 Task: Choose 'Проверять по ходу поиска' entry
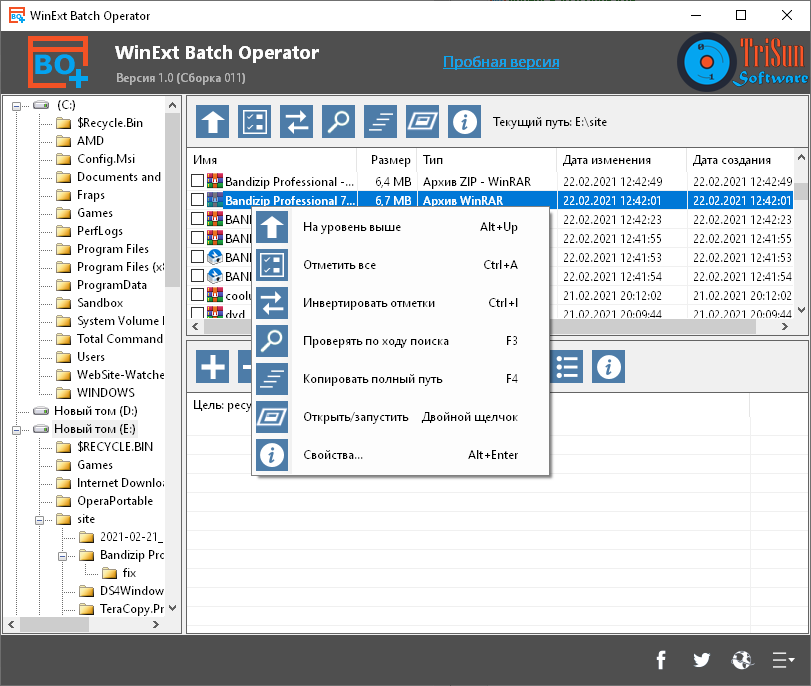[376, 341]
